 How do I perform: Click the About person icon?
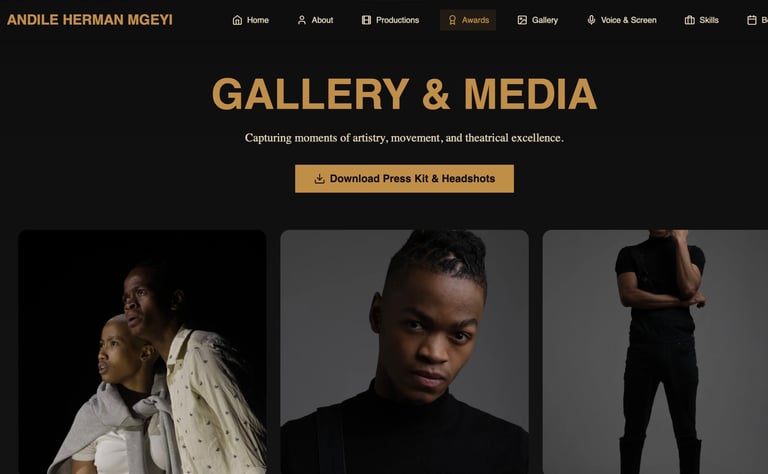click(x=302, y=20)
